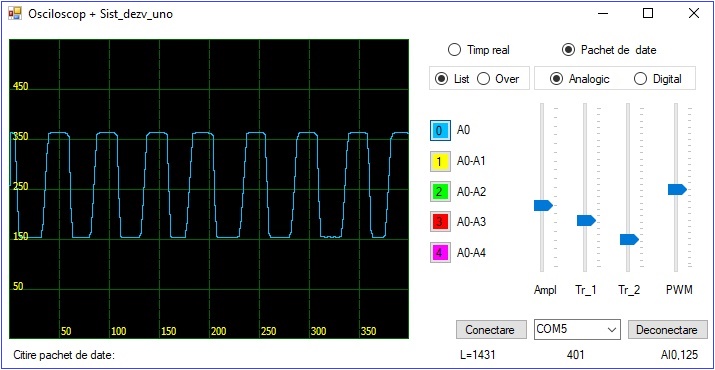
Task: Click the Tr_1 slider label
Action: coord(585,290)
